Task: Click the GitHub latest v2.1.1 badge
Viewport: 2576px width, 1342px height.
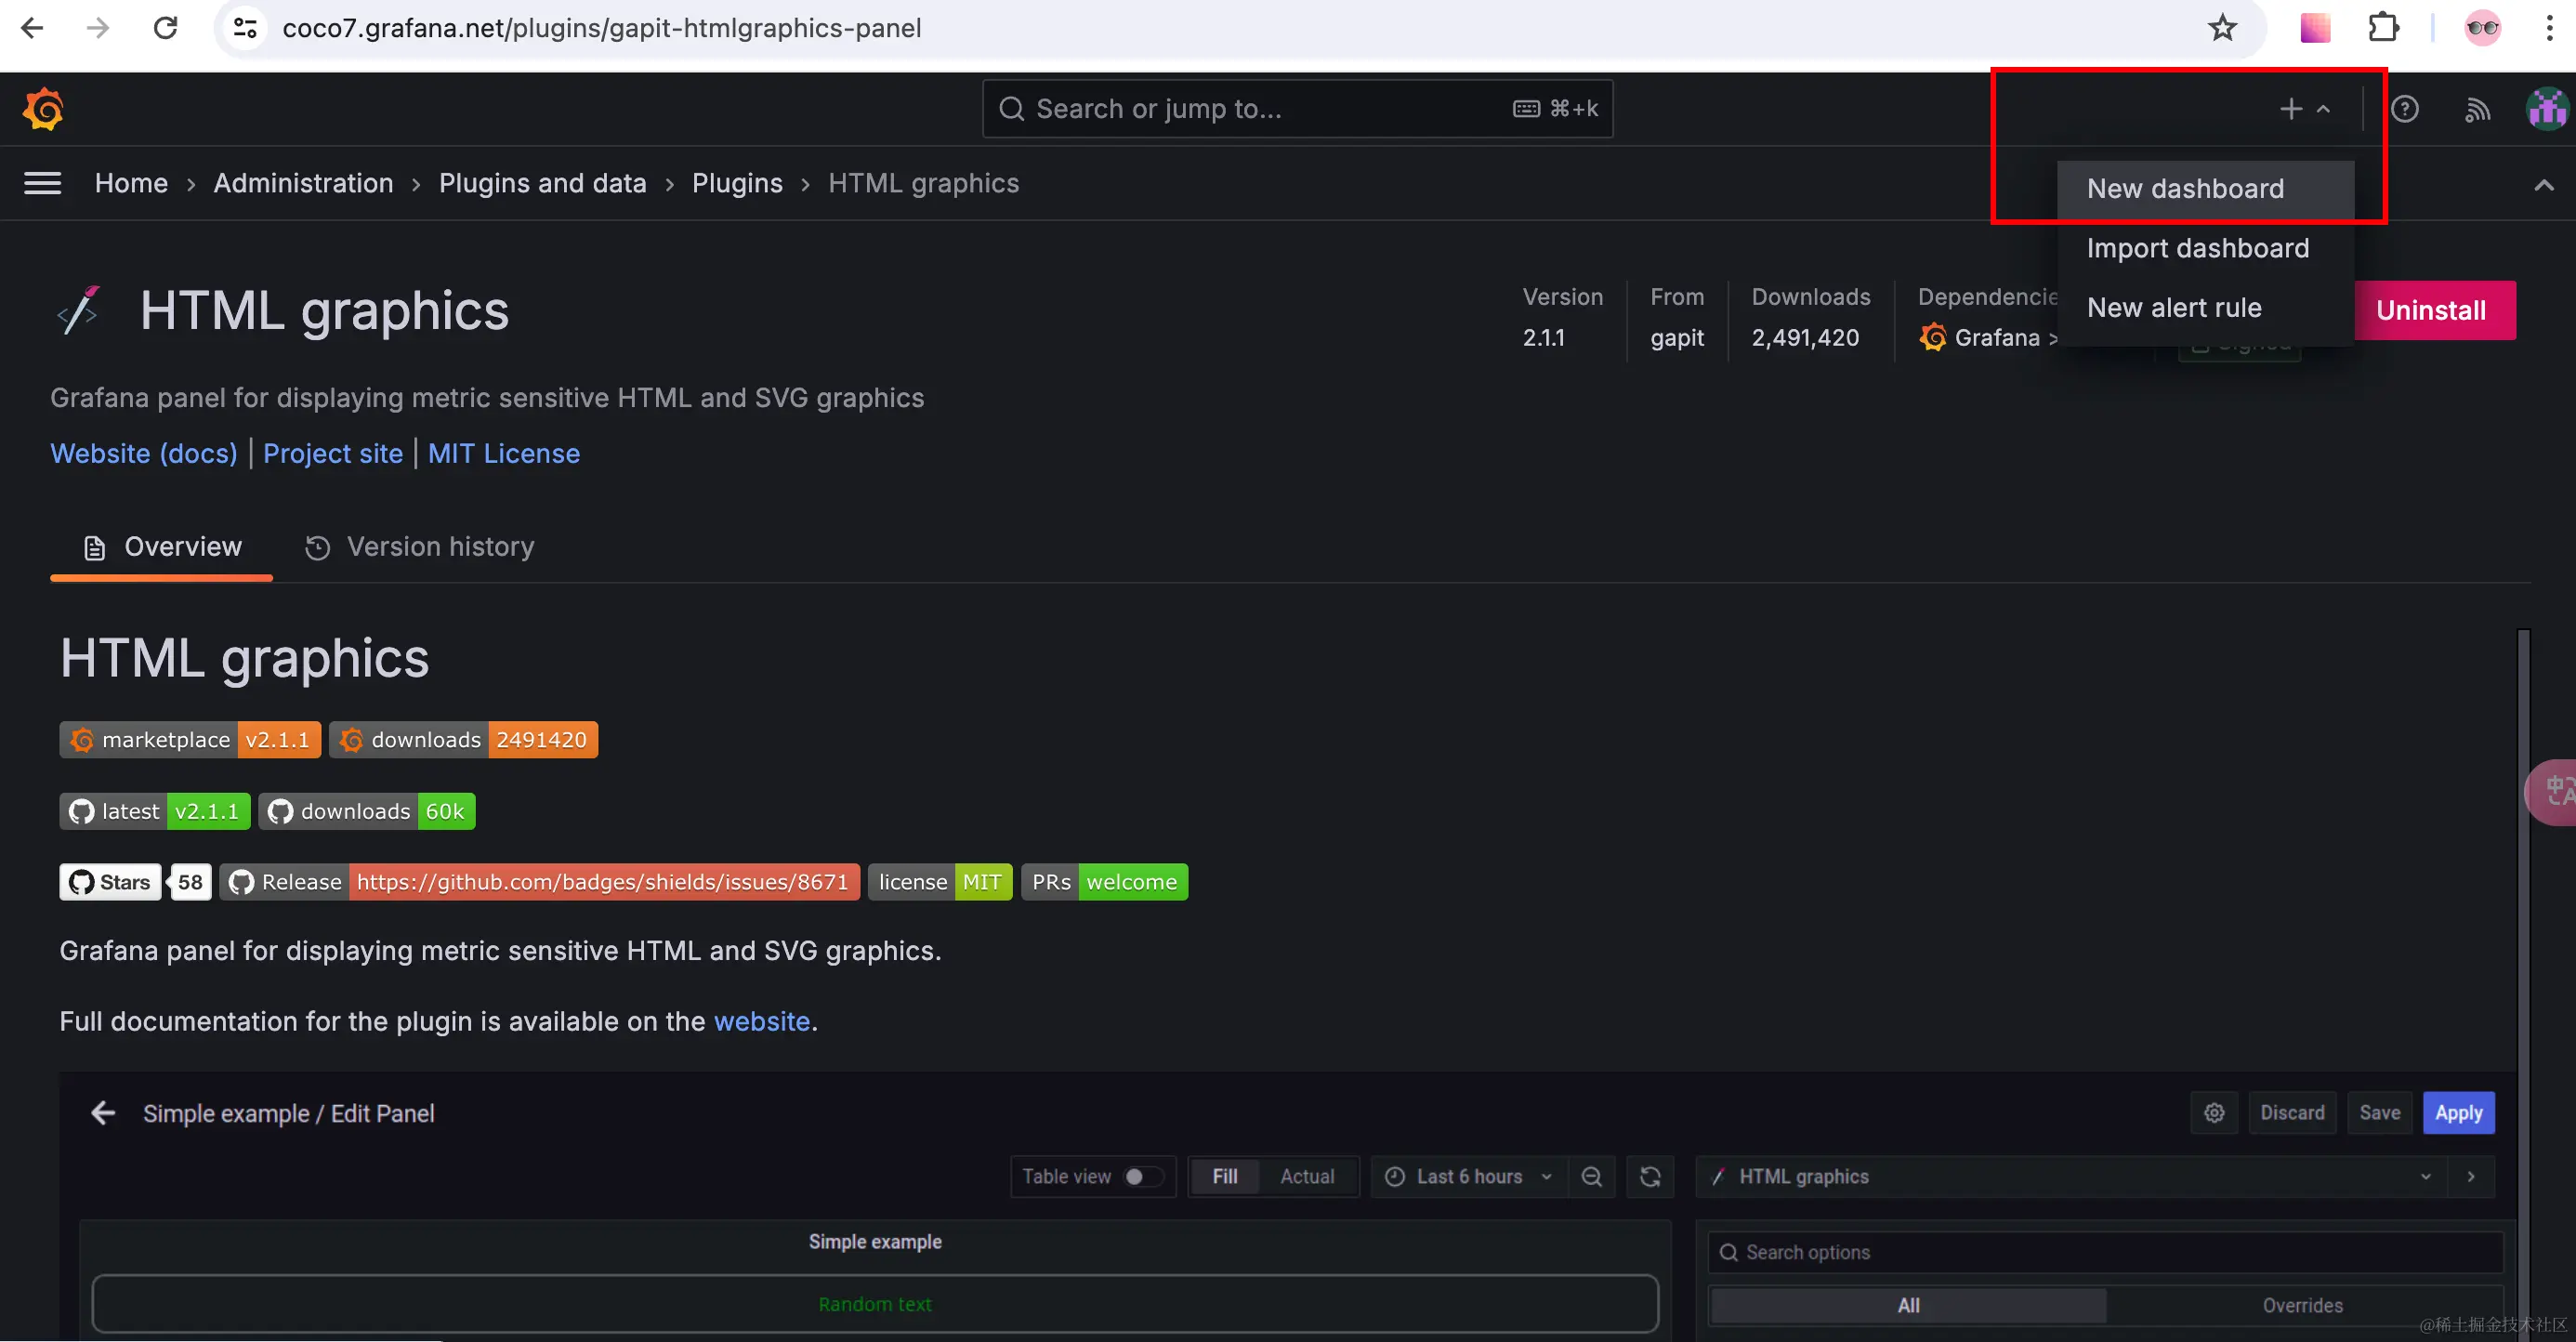Action: coord(155,811)
